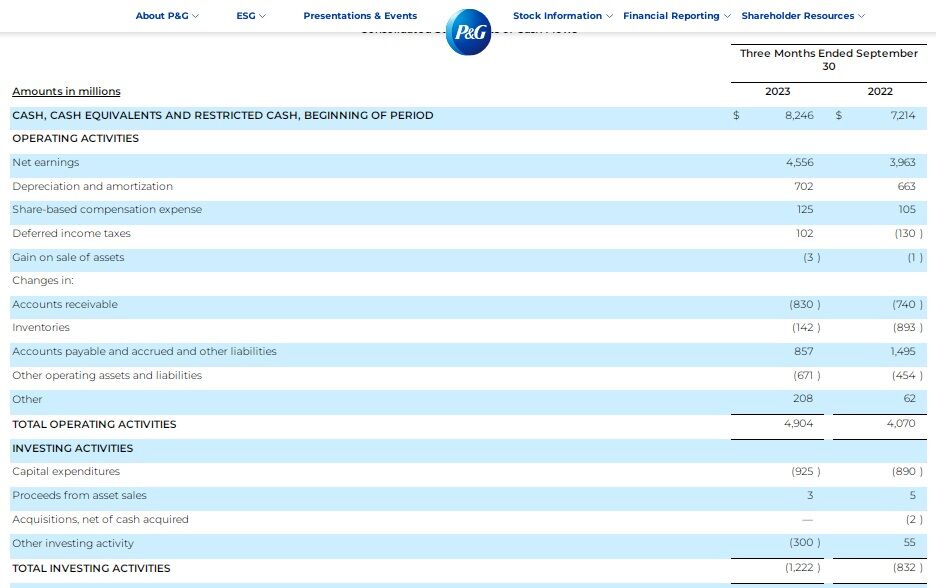Open the Stock Information menu

coord(557,16)
